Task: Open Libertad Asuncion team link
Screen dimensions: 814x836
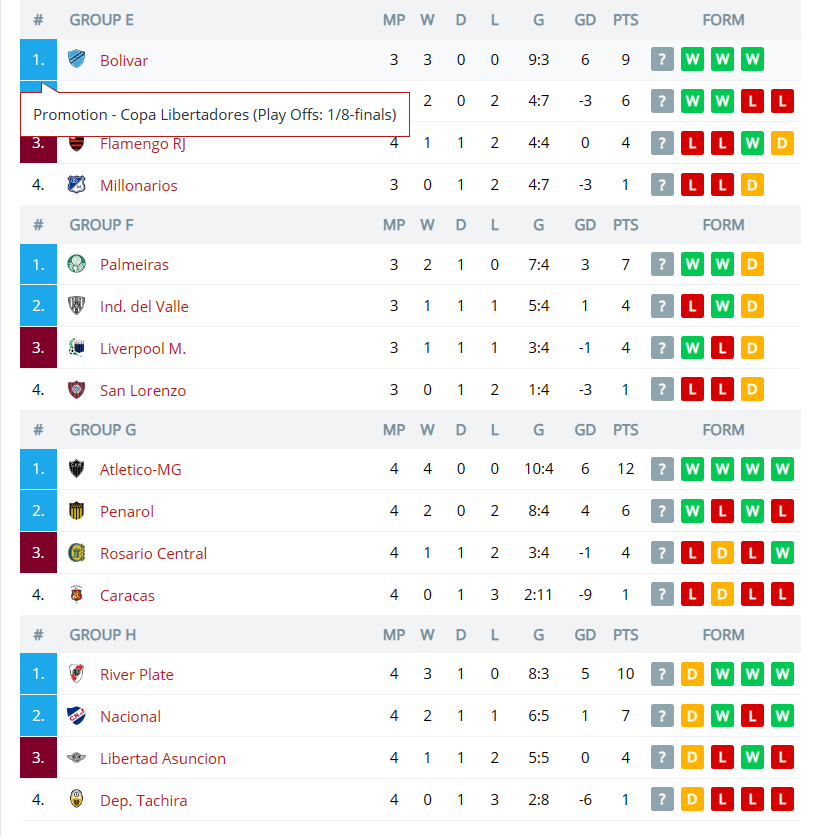Action: coord(163,759)
